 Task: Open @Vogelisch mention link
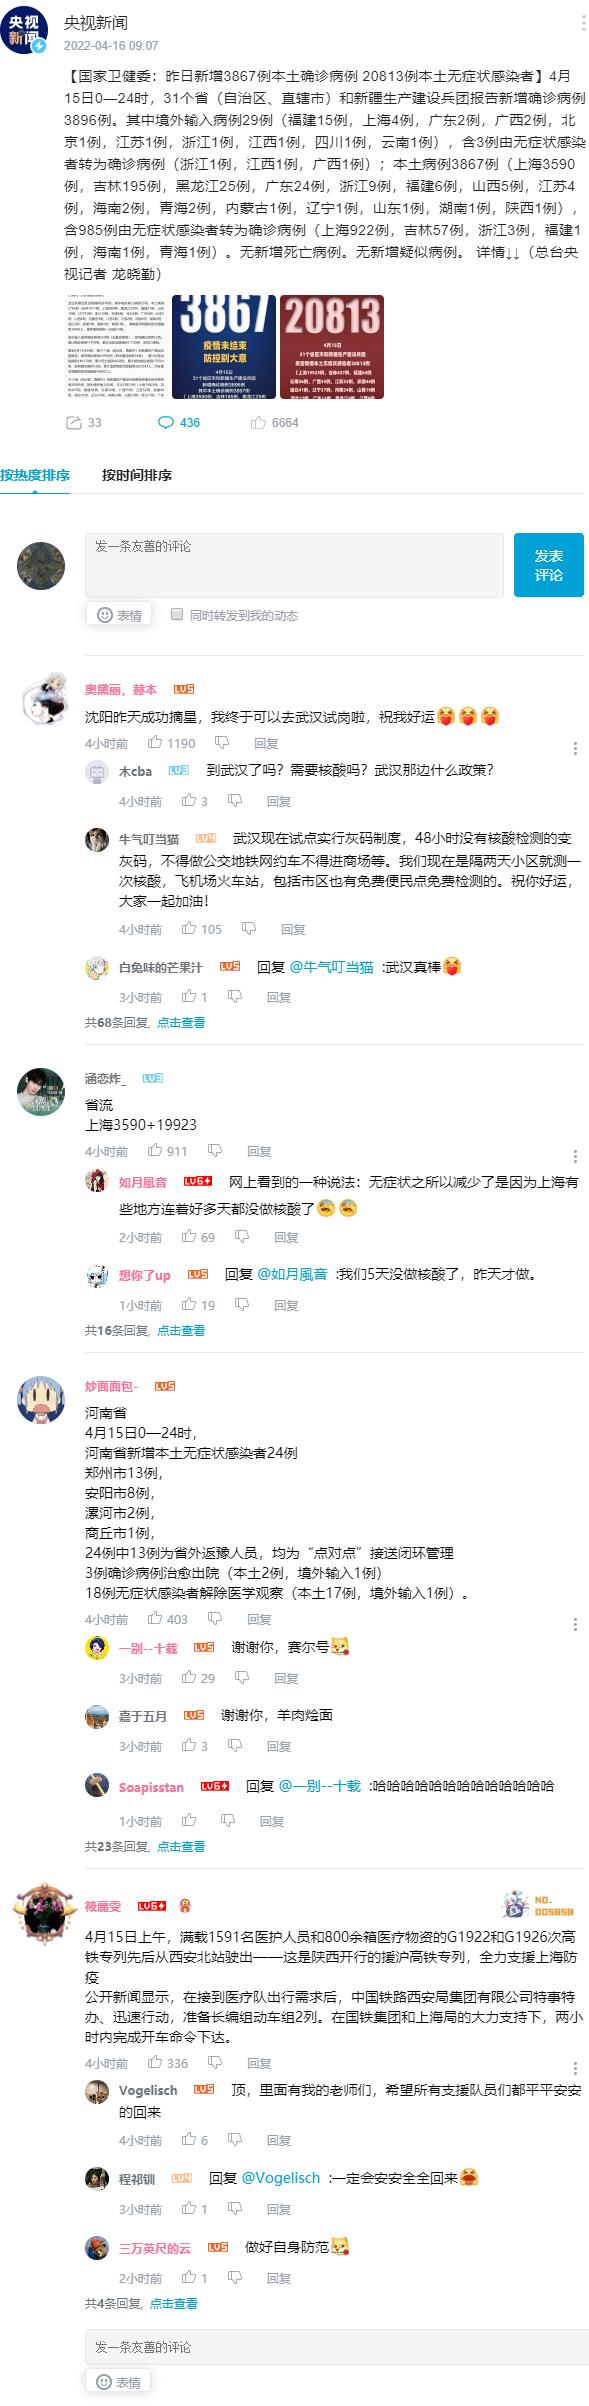pyautogui.click(x=281, y=2177)
